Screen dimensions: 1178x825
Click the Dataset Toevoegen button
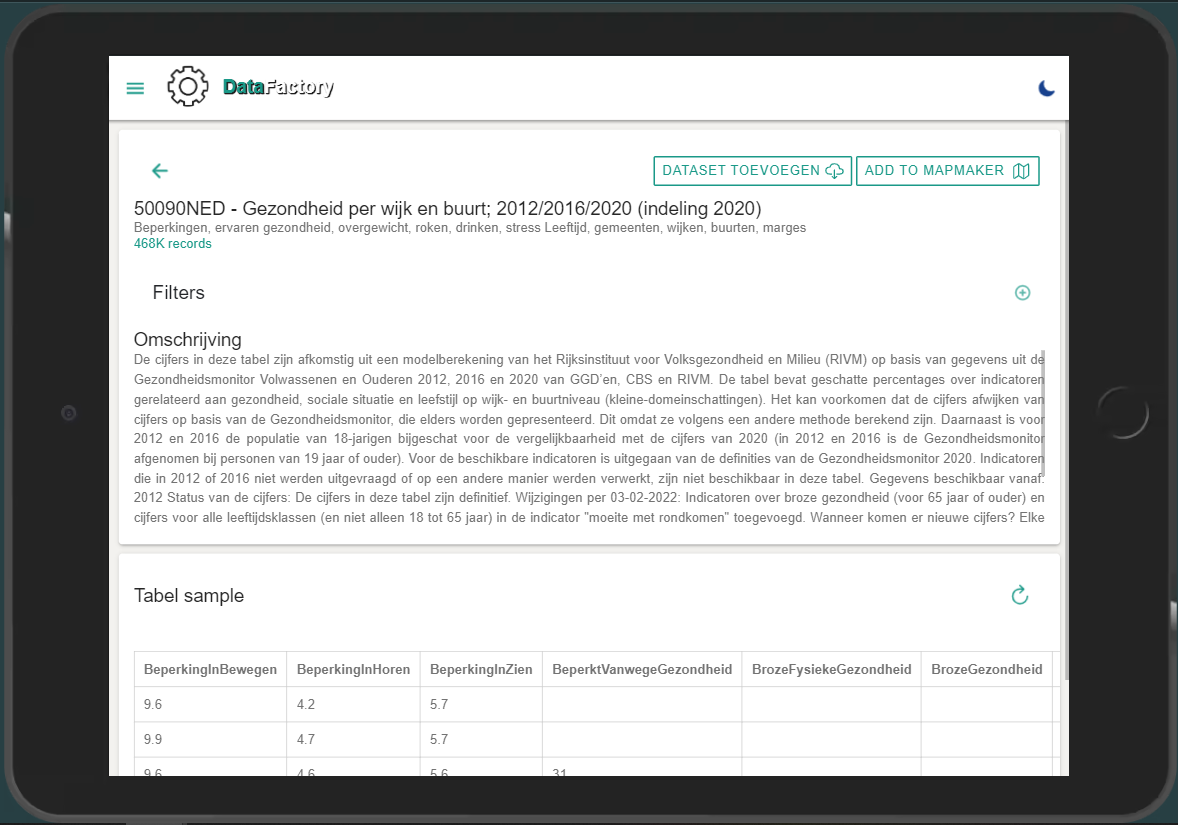[x=752, y=171]
